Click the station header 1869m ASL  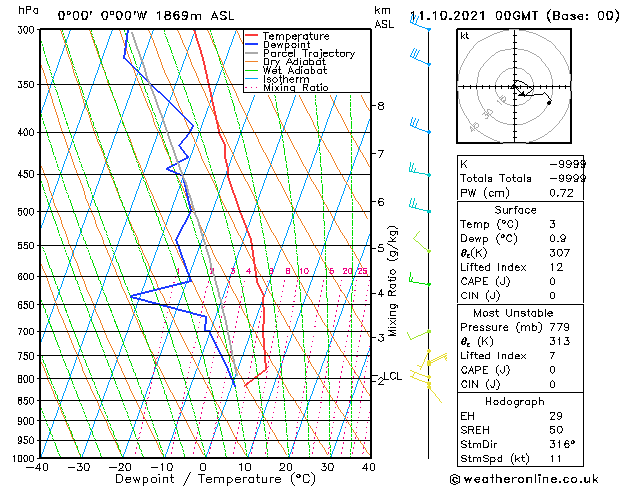pos(195,16)
